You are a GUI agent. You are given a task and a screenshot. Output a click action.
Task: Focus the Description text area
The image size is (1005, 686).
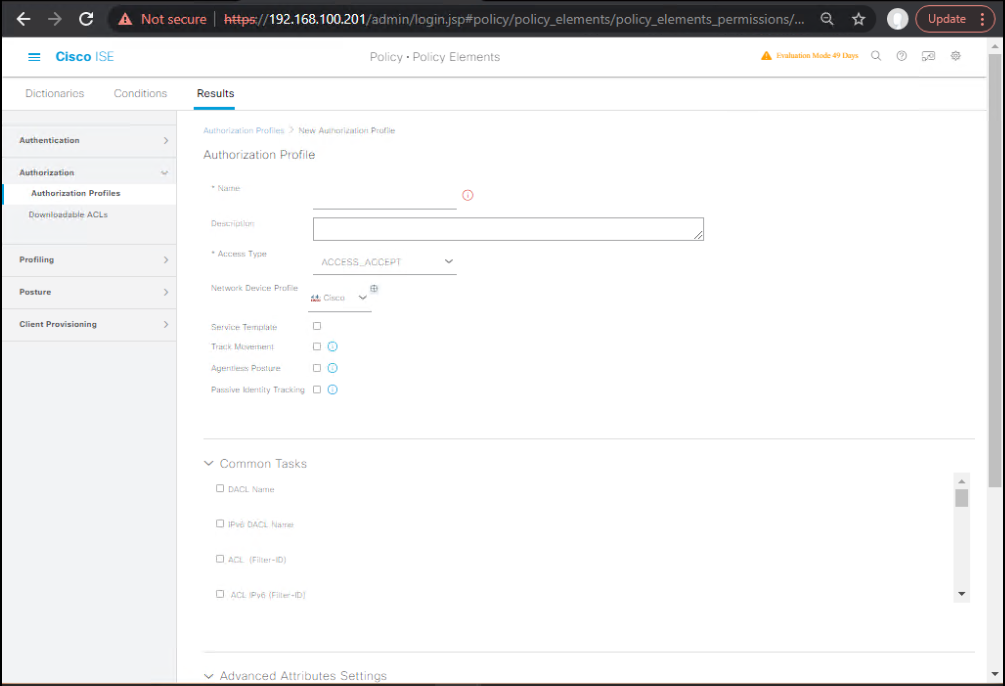click(x=508, y=229)
